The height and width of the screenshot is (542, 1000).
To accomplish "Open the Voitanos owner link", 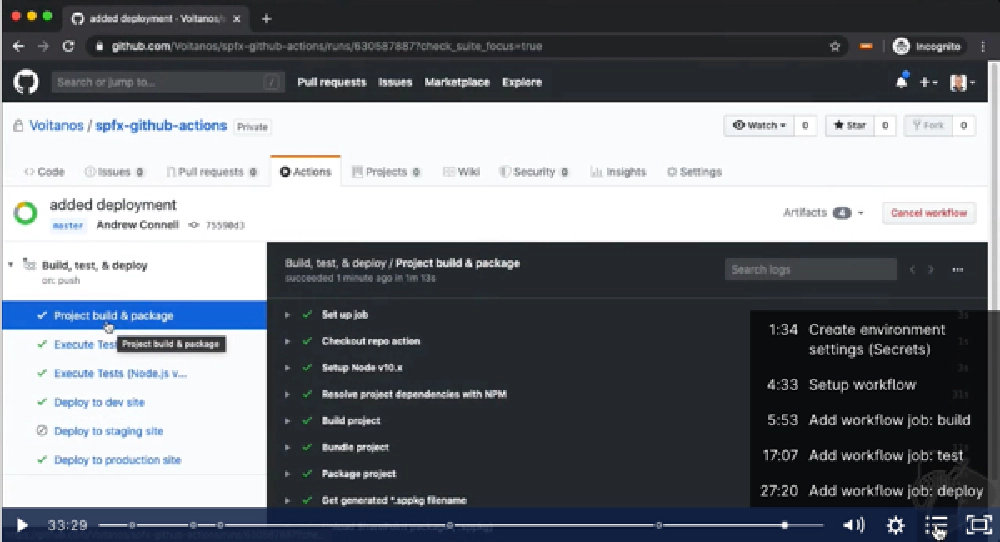I will [x=56, y=126].
